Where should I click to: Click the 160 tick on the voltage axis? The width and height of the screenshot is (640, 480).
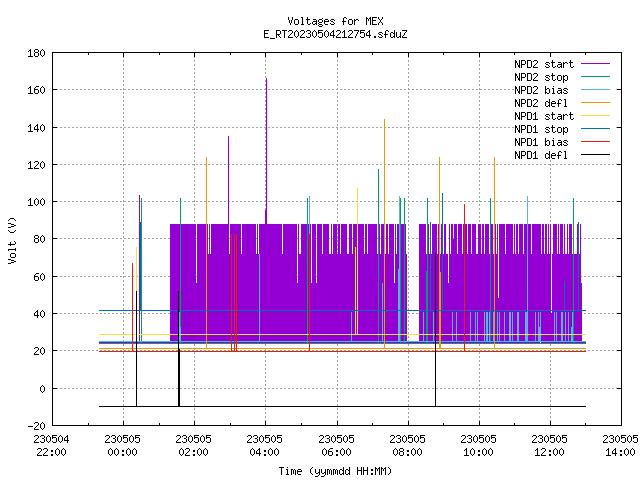pos(36,90)
